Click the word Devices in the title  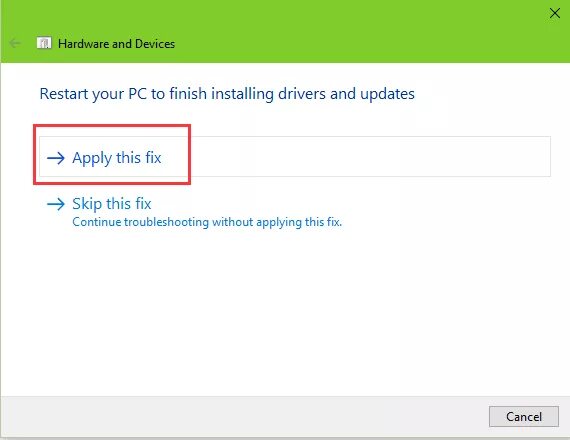(155, 44)
